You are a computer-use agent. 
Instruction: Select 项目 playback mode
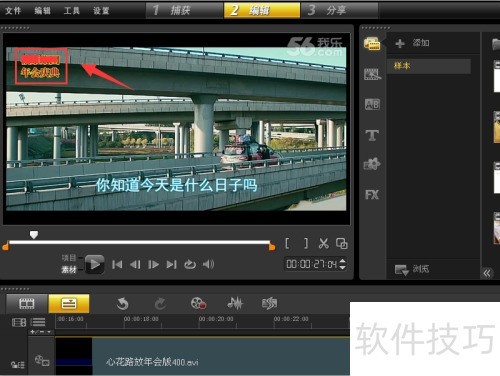(x=69, y=258)
